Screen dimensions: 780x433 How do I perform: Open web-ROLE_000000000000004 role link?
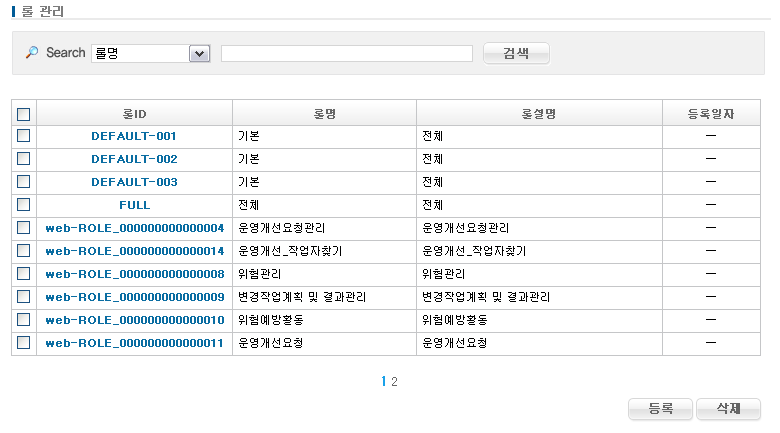tap(134, 228)
